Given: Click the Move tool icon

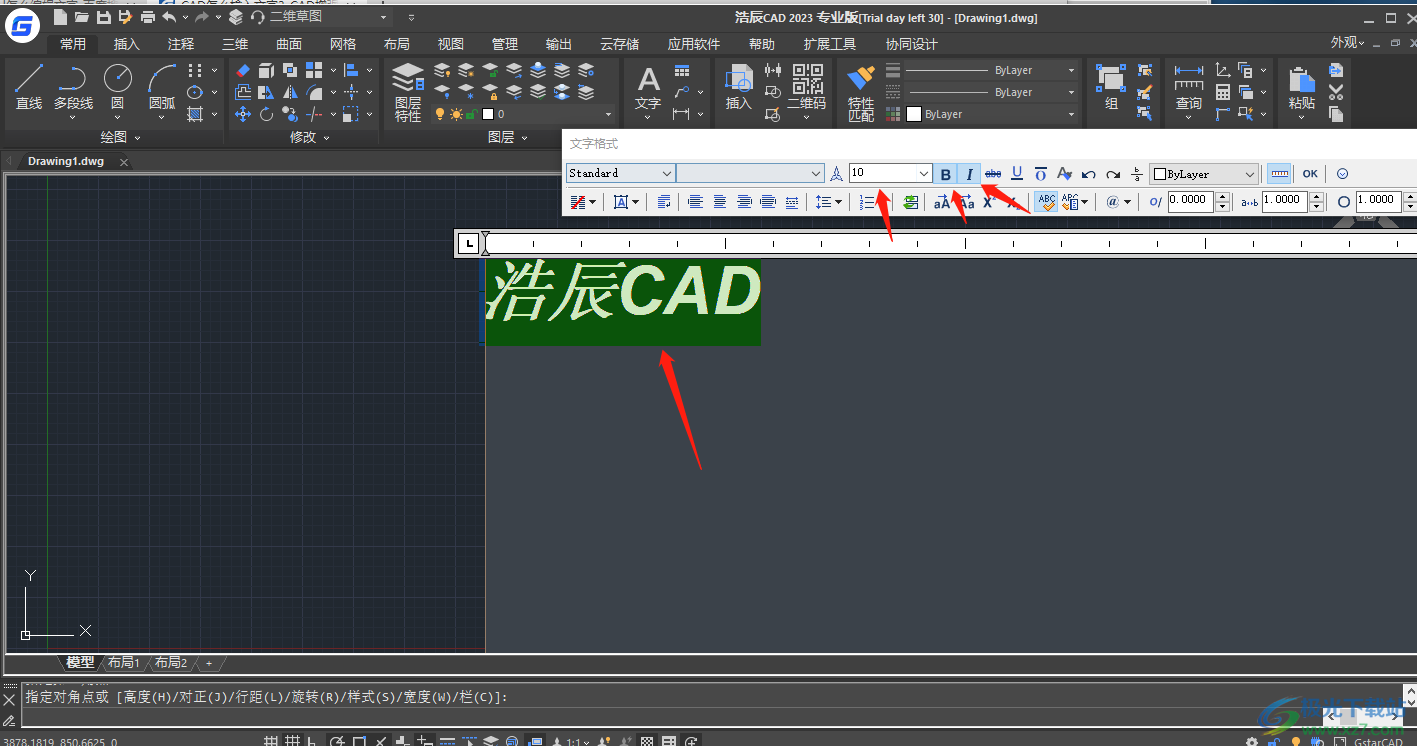Looking at the screenshot, I should pyautogui.click(x=243, y=114).
